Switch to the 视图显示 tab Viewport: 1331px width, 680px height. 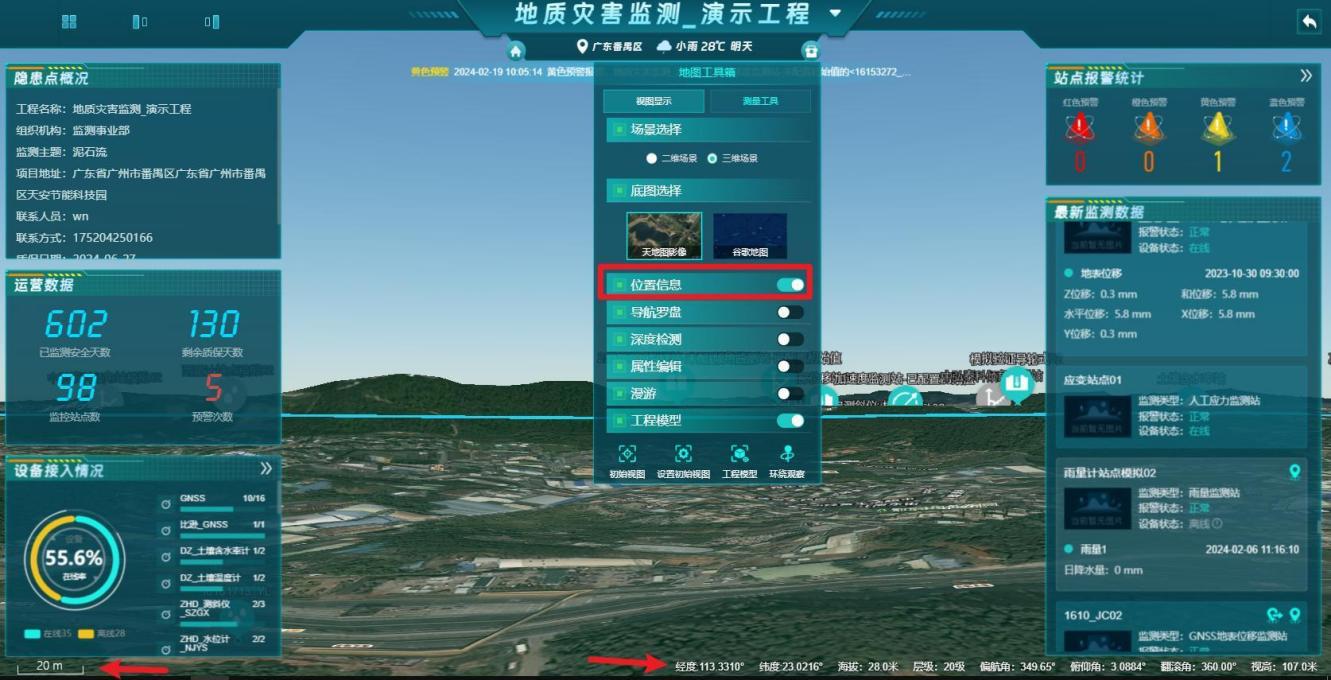(x=653, y=101)
